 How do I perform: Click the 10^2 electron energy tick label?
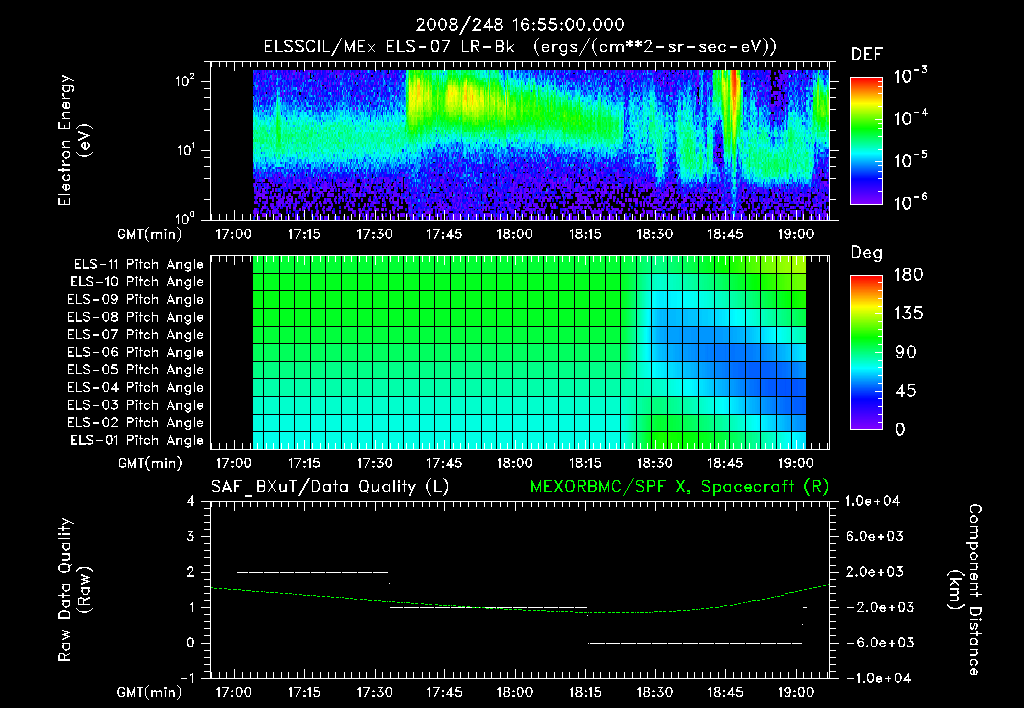coord(185,81)
